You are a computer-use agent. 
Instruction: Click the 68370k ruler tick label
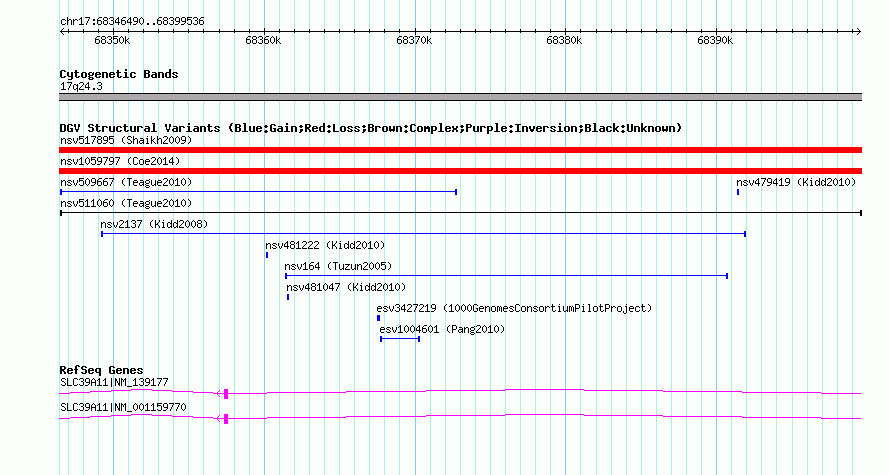[414, 40]
